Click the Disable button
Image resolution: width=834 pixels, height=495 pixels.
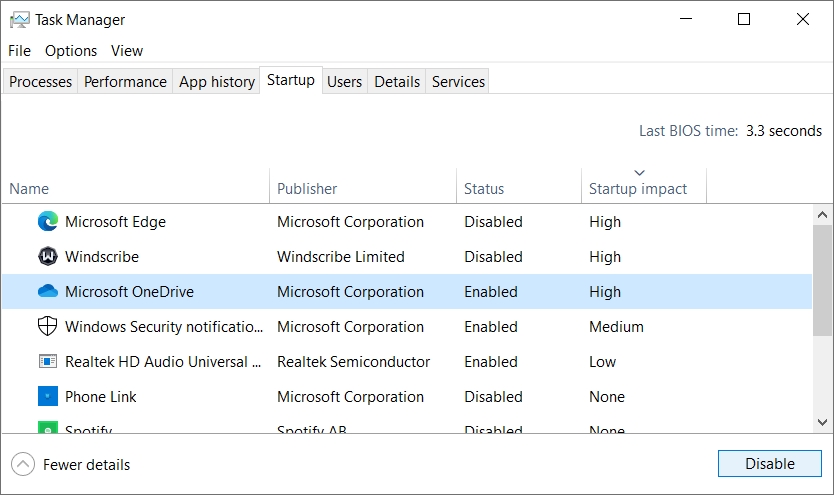coord(770,464)
